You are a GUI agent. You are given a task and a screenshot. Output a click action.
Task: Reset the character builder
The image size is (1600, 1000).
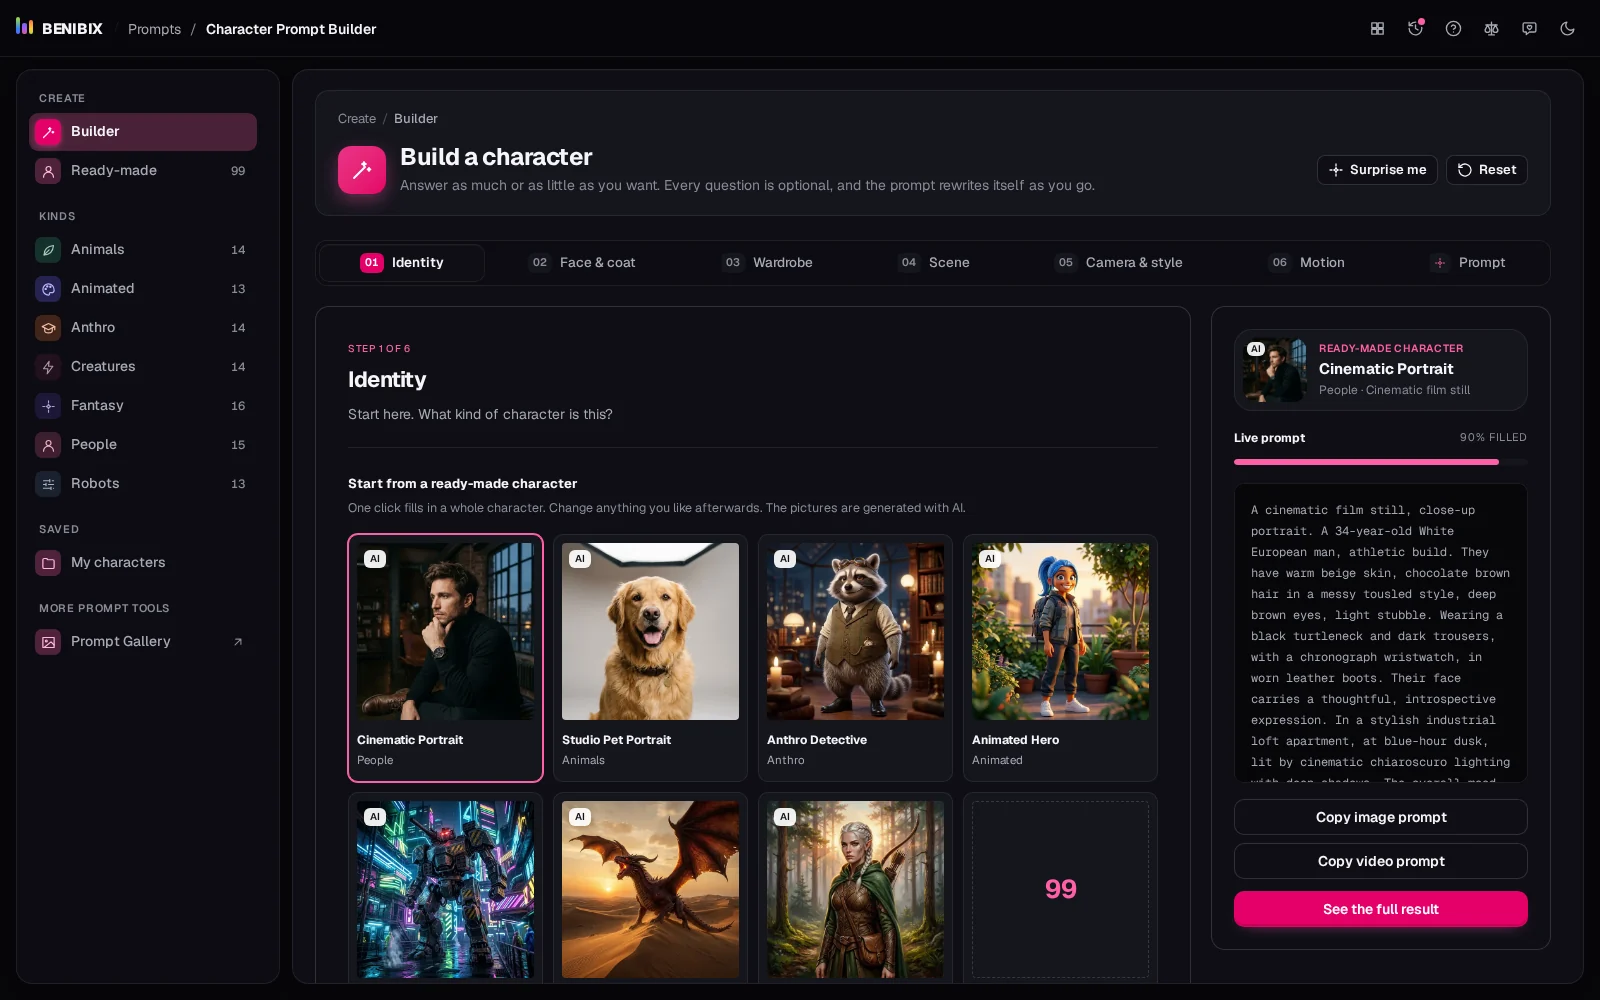point(1487,170)
